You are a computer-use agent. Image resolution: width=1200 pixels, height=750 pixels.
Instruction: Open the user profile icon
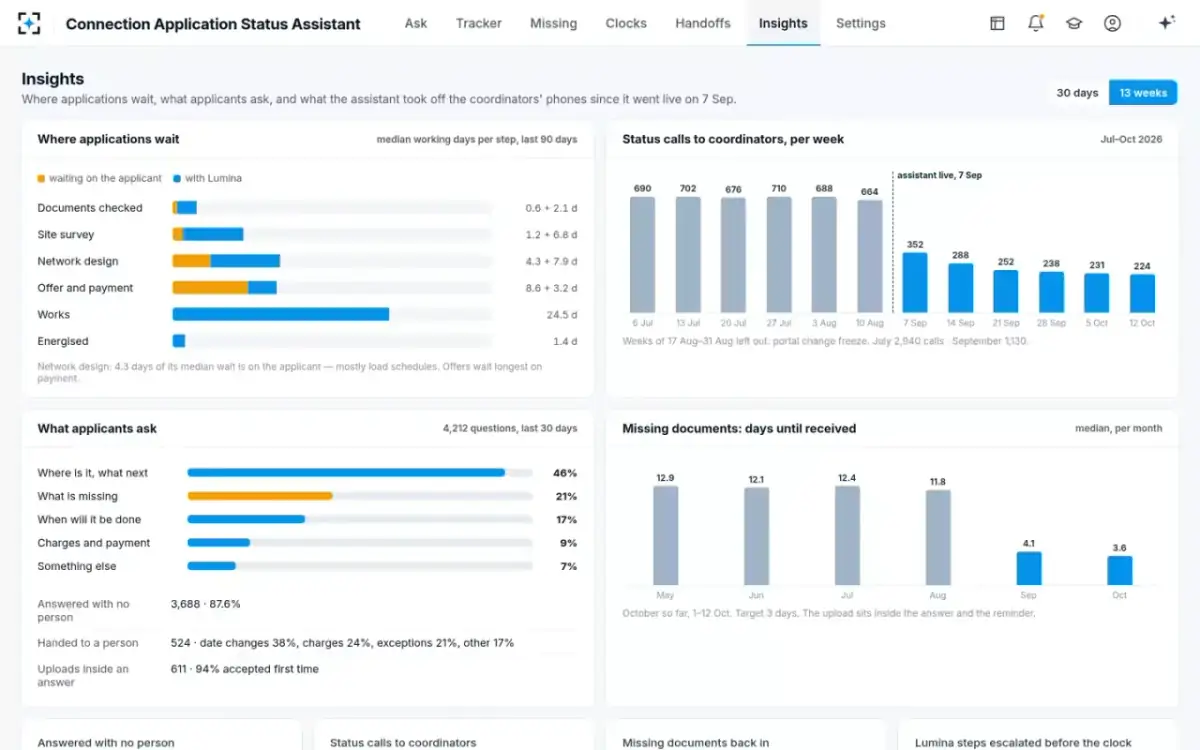pyautogui.click(x=1112, y=23)
